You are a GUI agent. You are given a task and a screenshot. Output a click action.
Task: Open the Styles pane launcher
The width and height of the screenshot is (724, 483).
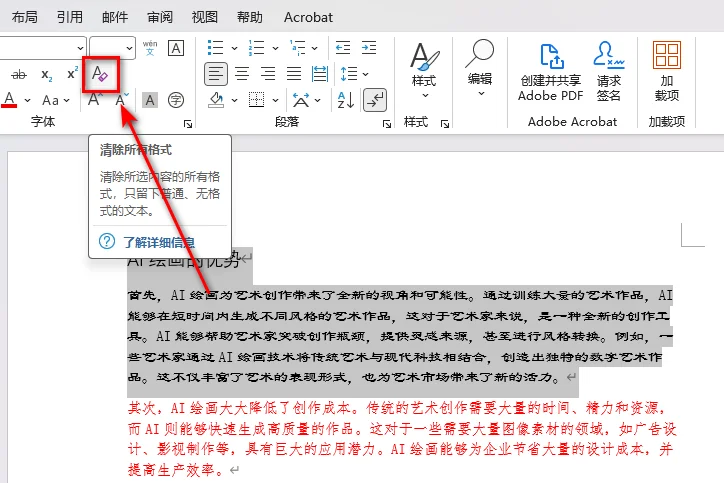pos(445,124)
